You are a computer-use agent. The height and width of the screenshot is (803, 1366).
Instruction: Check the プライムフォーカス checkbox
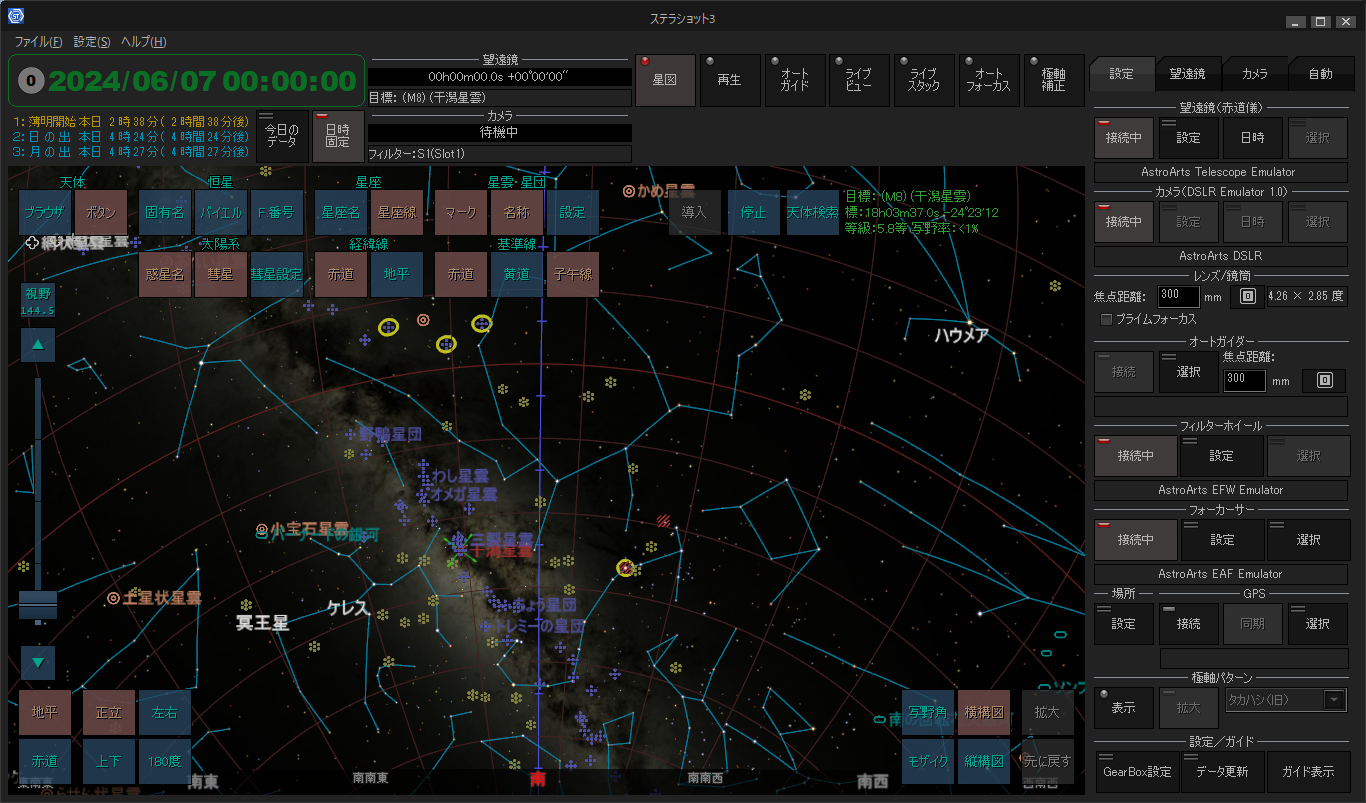pos(1106,319)
